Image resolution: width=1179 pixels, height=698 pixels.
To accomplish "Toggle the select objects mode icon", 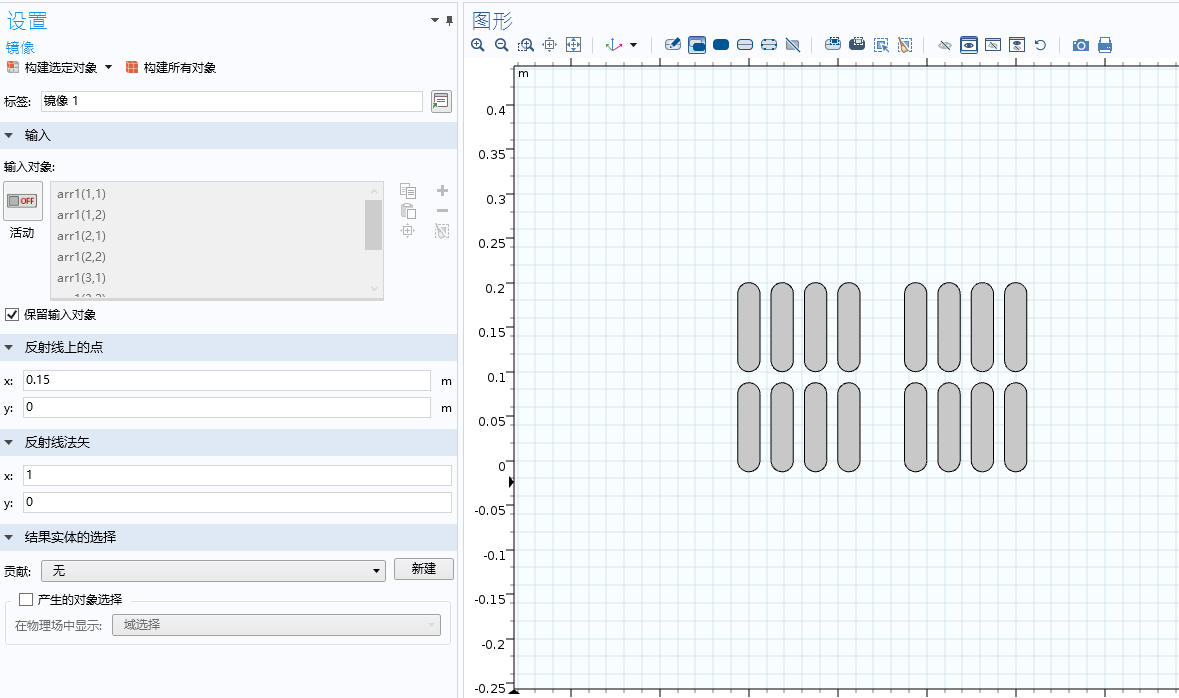I will [697, 45].
